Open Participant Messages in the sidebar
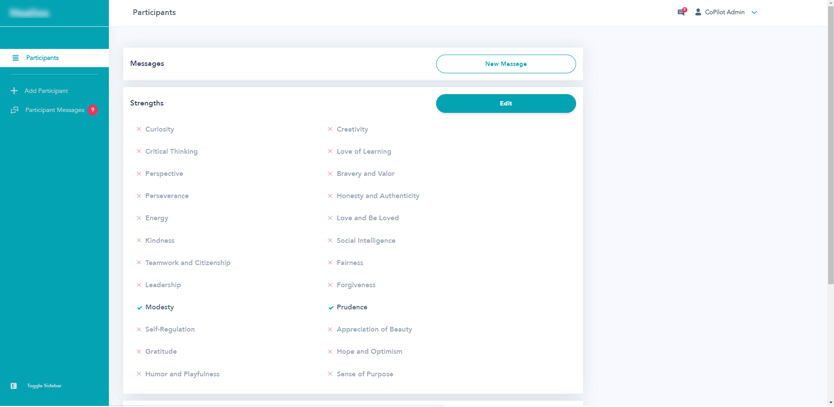Screen dimensions: 834x407 pos(54,110)
